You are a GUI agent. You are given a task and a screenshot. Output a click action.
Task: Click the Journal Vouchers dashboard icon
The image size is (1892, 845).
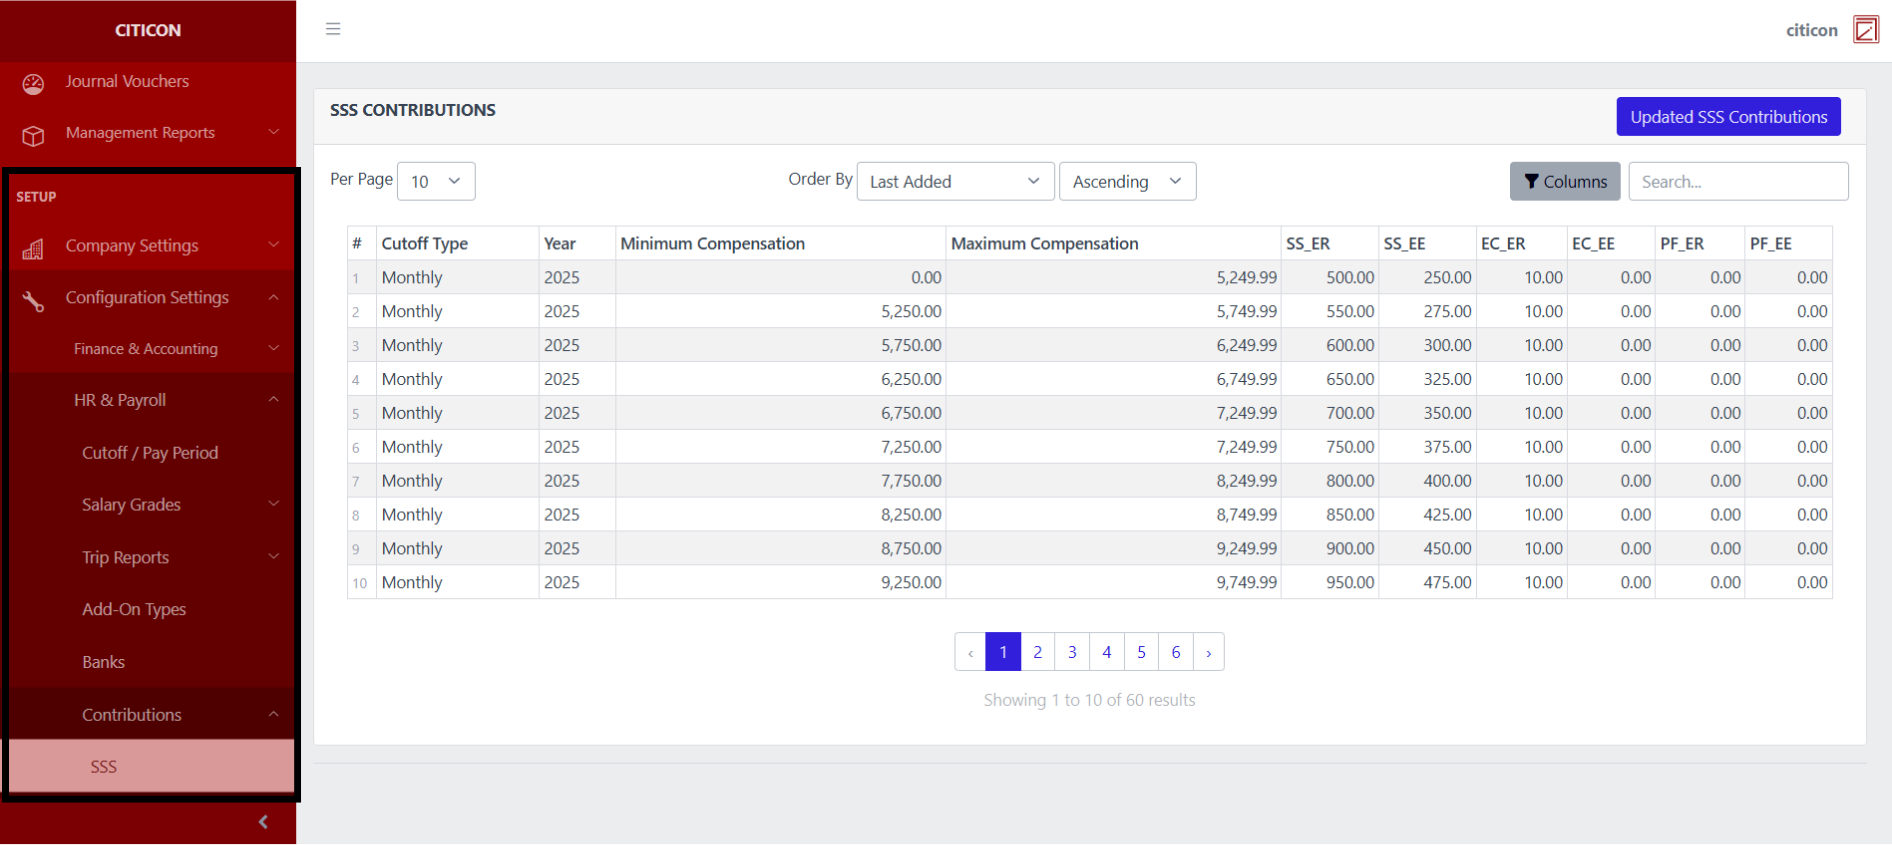point(33,84)
